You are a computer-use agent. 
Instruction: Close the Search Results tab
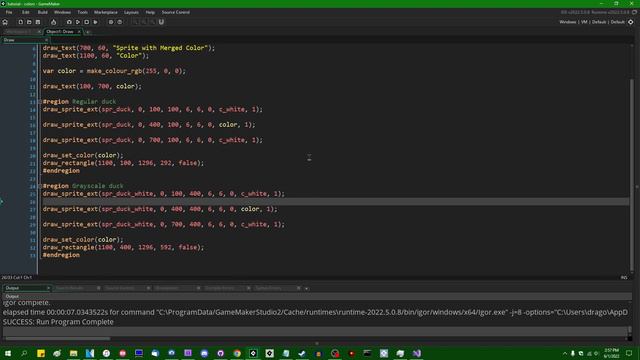(x=98, y=288)
